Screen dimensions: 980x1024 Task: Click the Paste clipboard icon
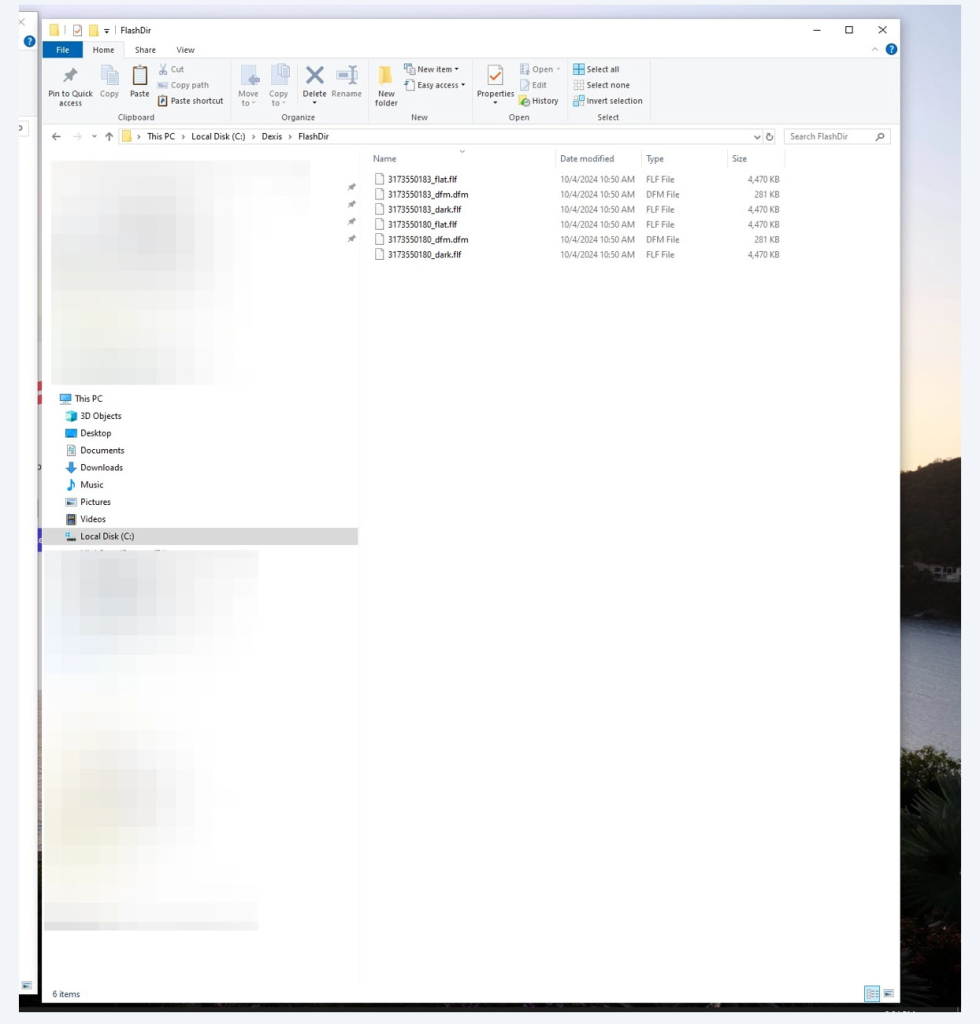pyautogui.click(x=140, y=78)
